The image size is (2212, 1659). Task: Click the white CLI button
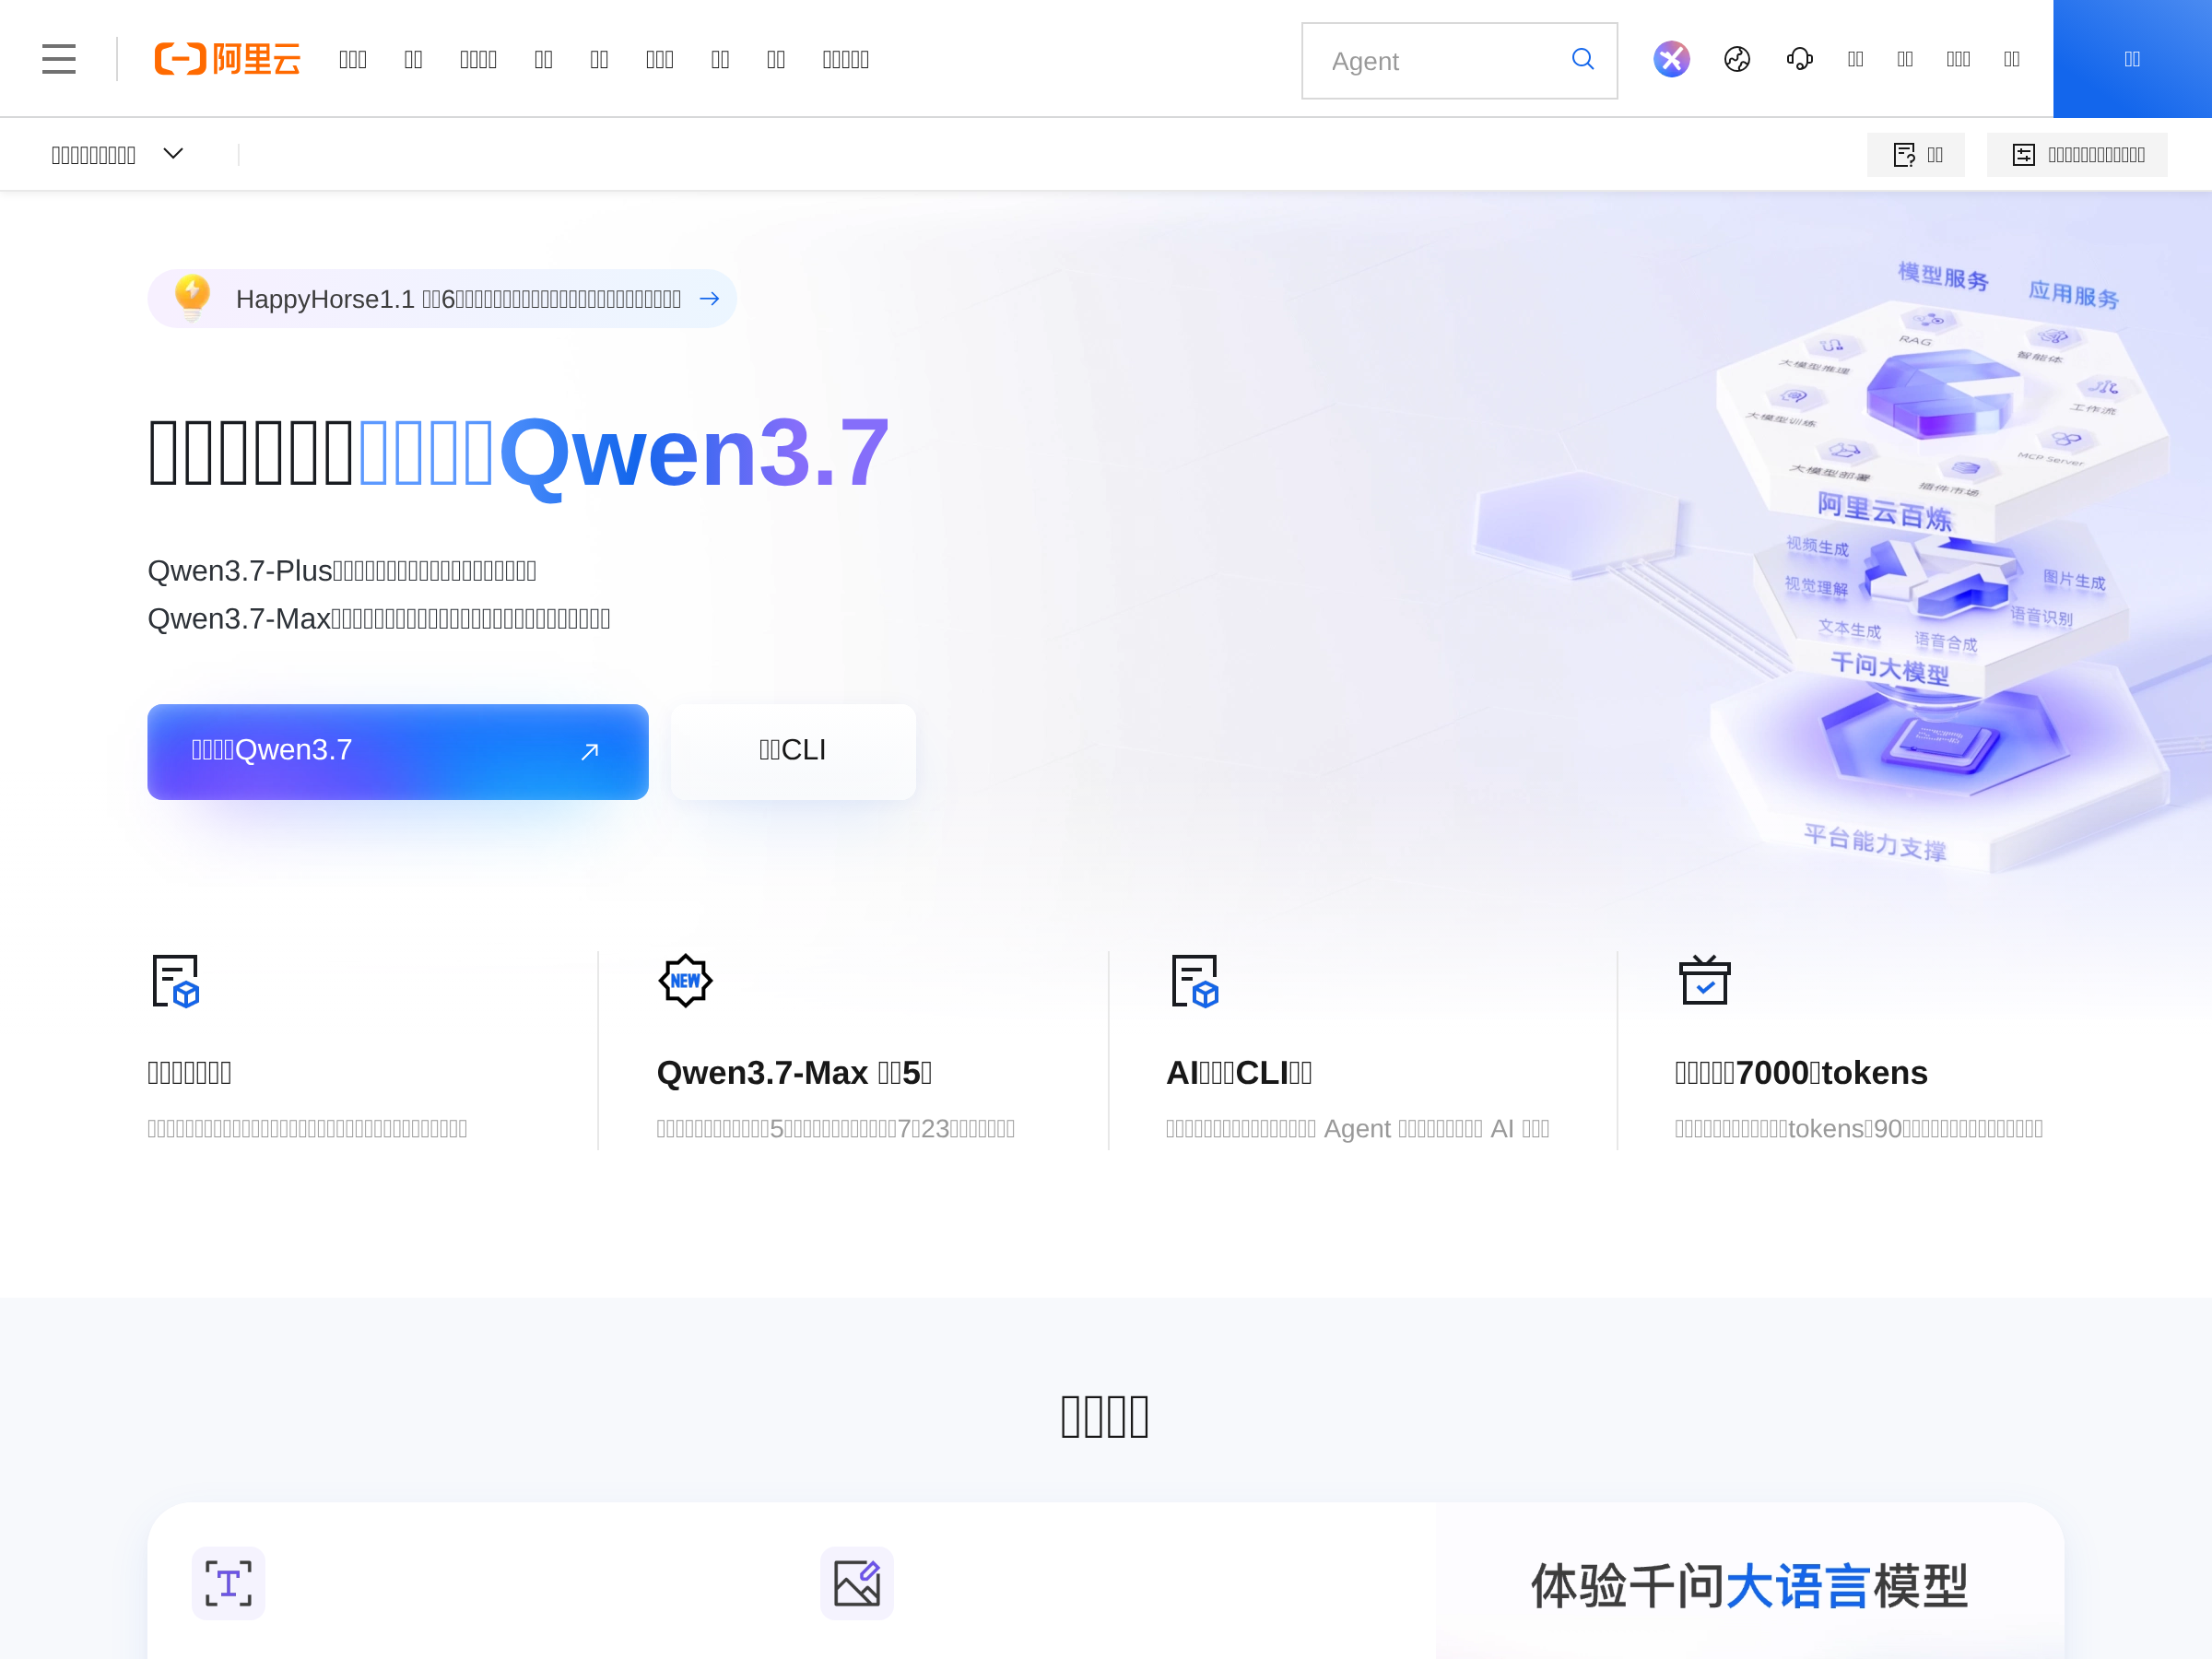(793, 751)
